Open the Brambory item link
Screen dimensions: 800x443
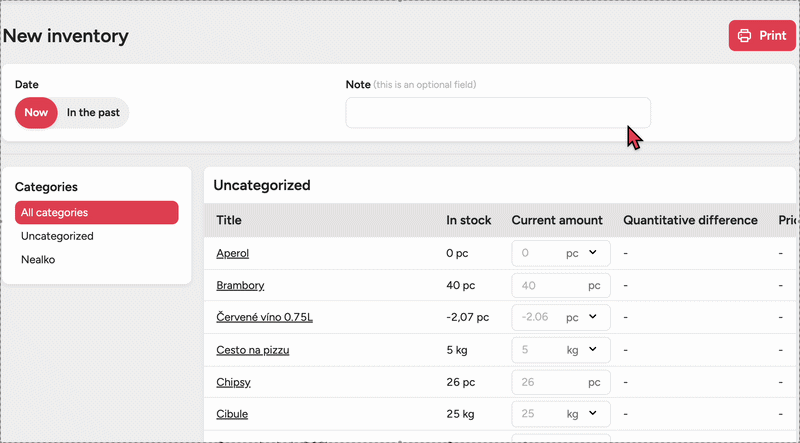[x=240, y=286]
